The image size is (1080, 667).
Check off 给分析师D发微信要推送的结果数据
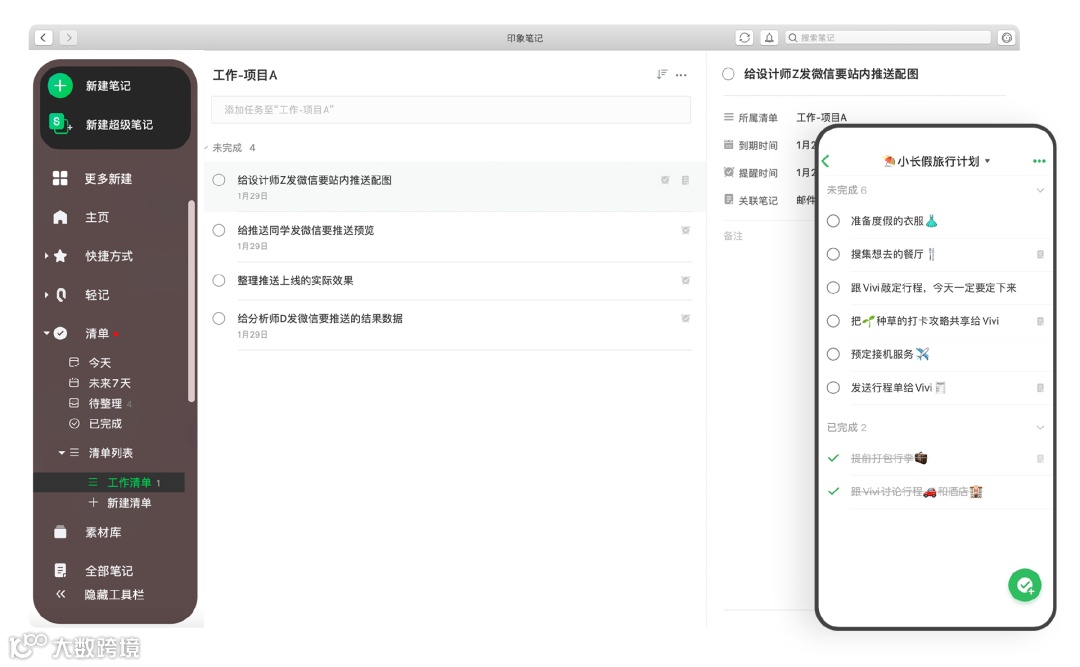tap(219, 318)
